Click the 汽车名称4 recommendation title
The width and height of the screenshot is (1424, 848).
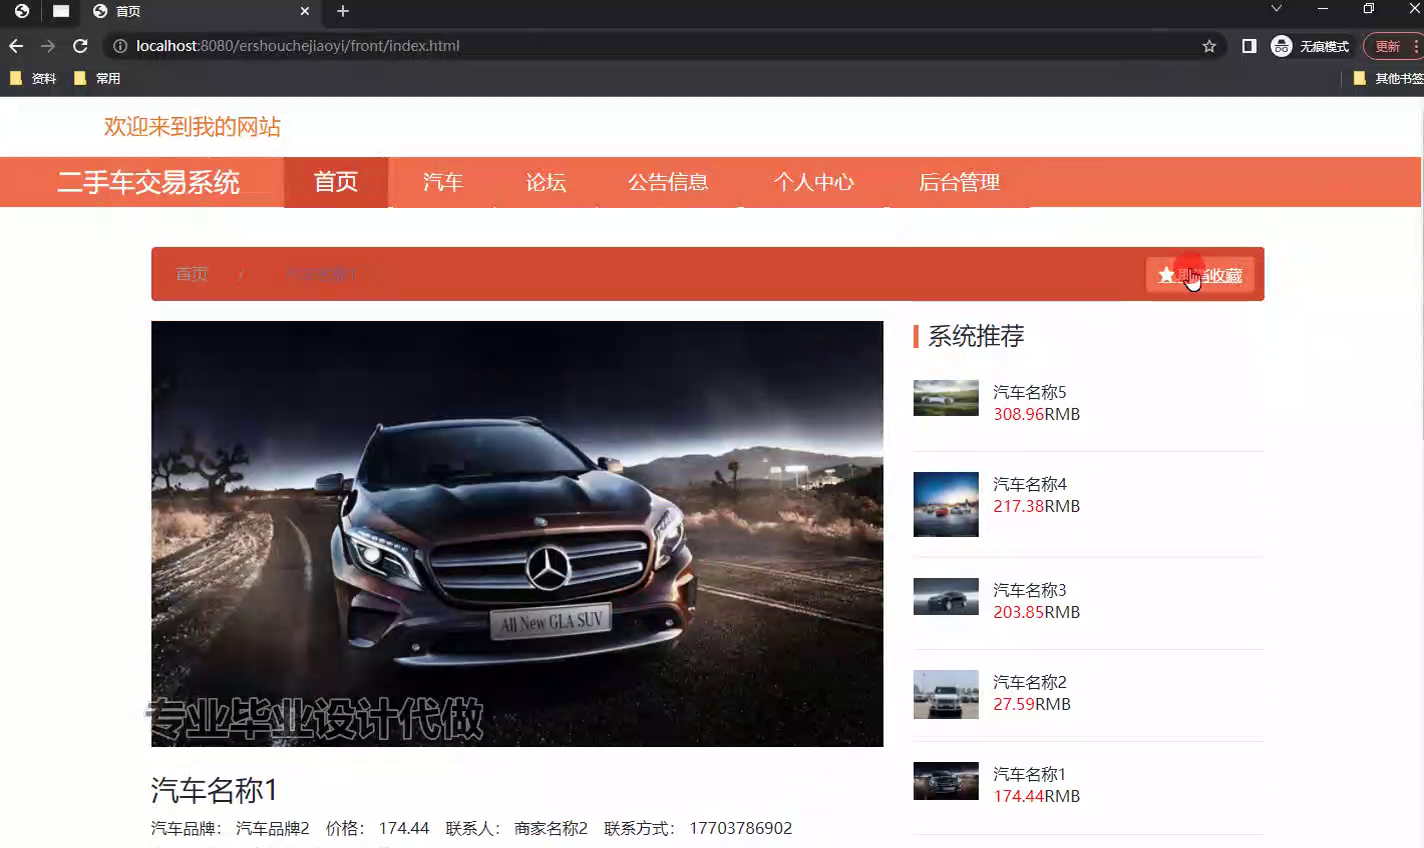coord(1030,484)
